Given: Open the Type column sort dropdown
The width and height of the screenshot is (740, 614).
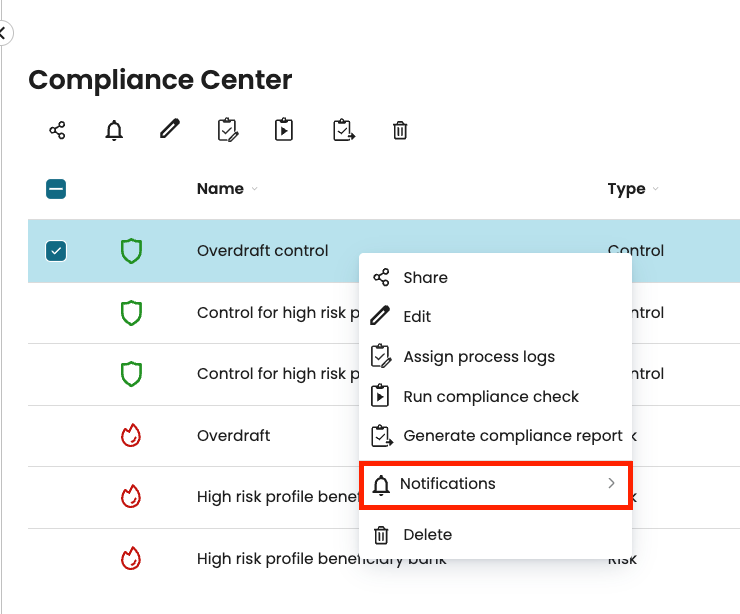Looking at the screenshot, I should [x=655, y=190].
